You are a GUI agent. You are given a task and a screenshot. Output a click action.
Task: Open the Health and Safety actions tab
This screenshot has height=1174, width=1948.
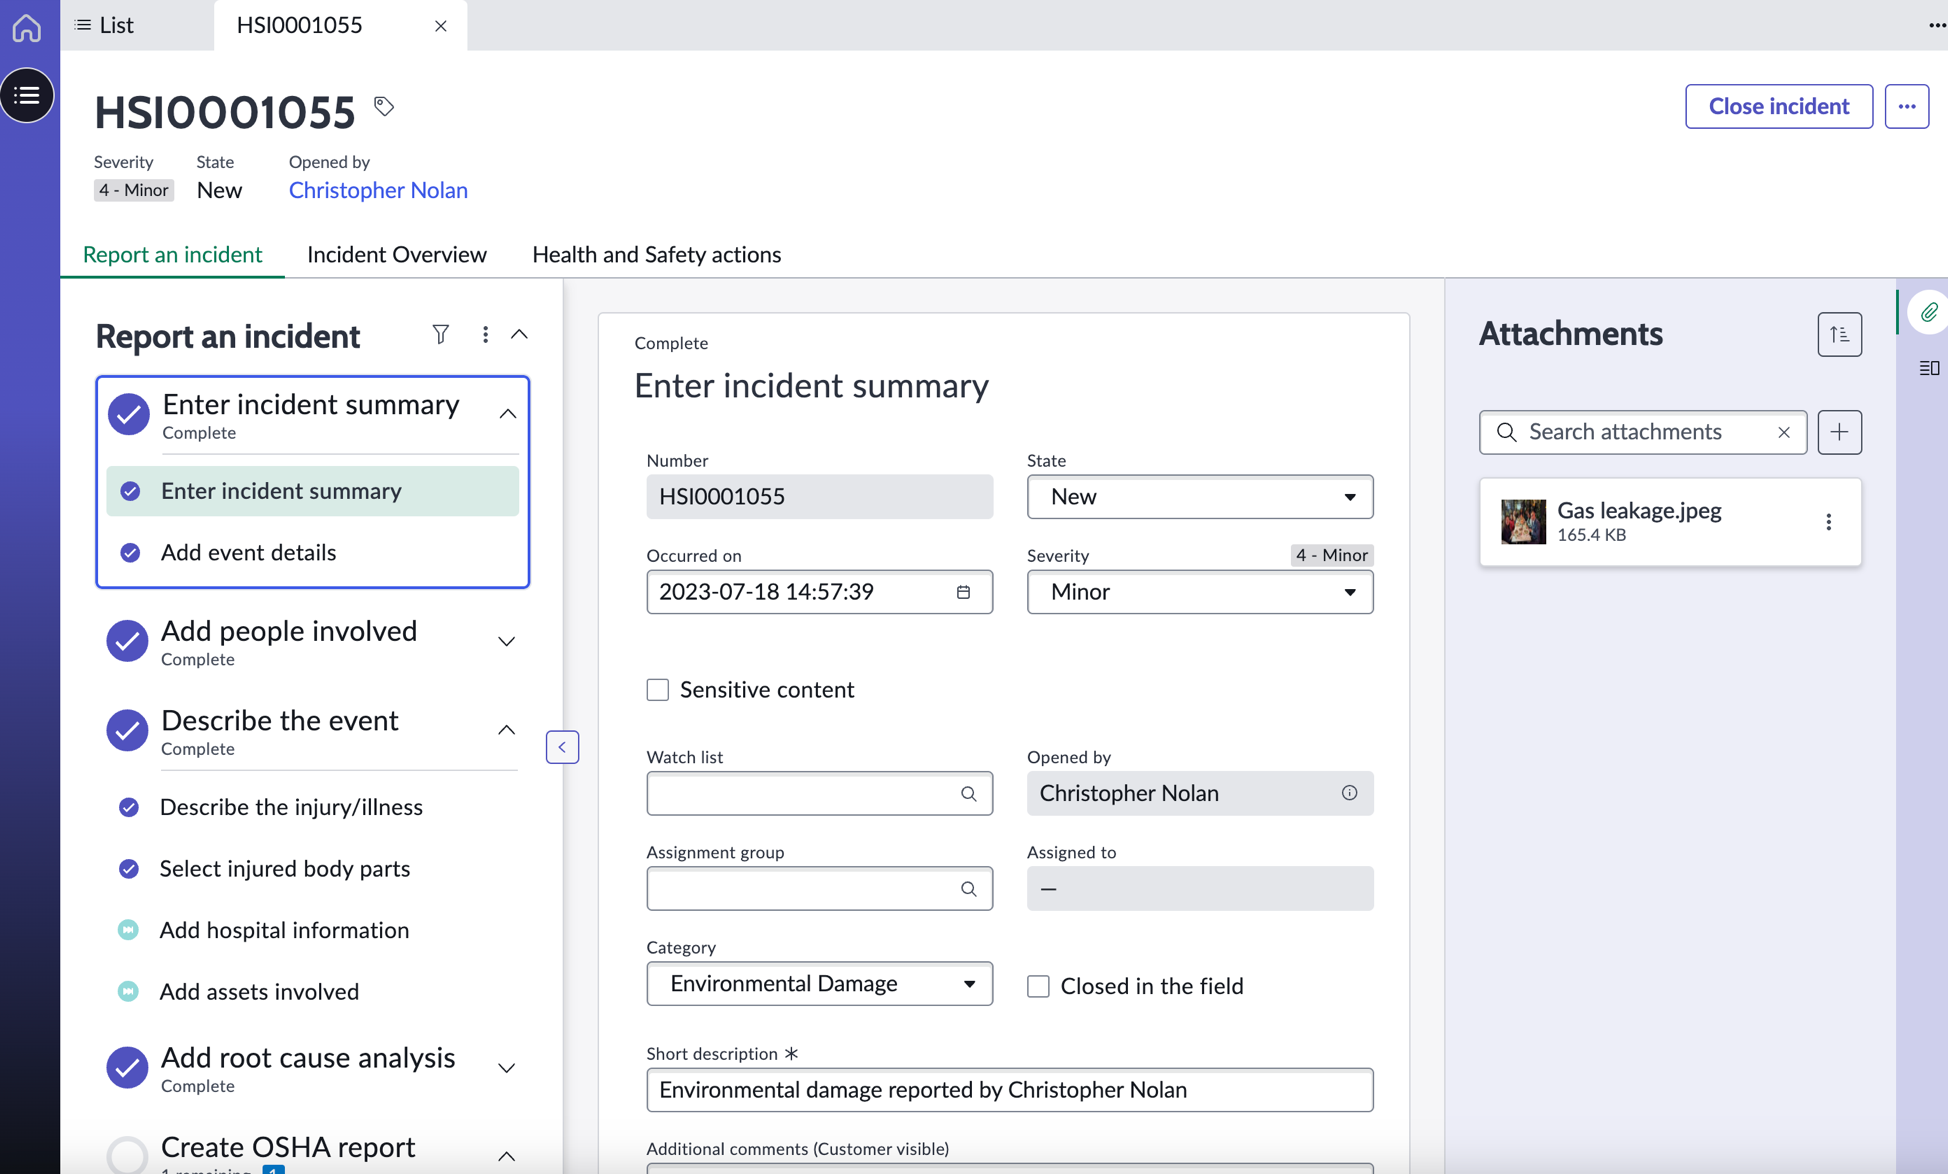(x=656, y=254)
